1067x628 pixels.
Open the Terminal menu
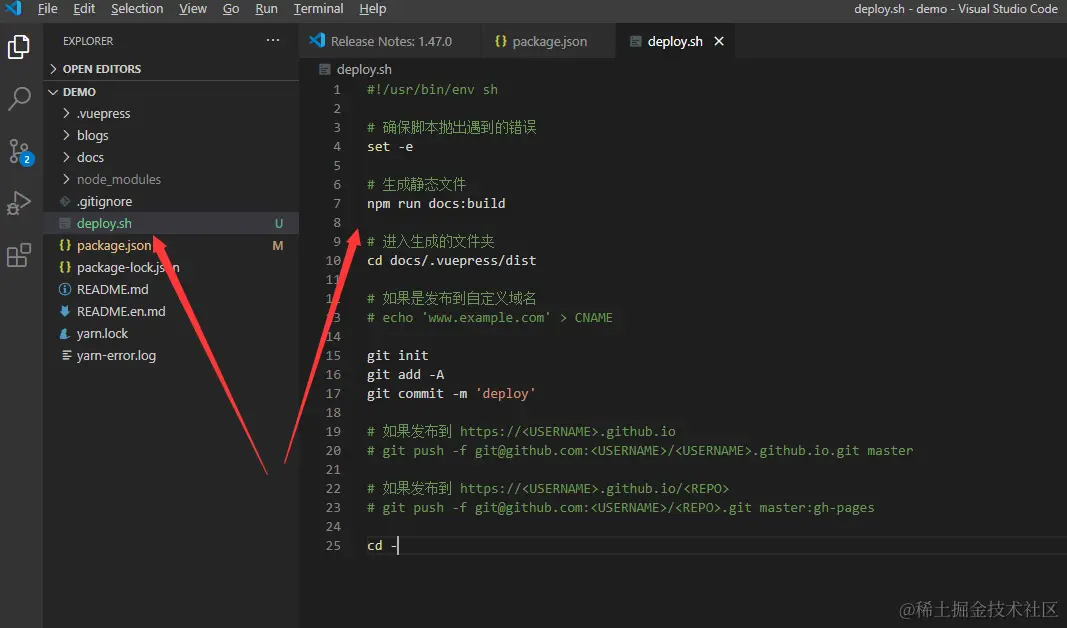click(318, 9)
